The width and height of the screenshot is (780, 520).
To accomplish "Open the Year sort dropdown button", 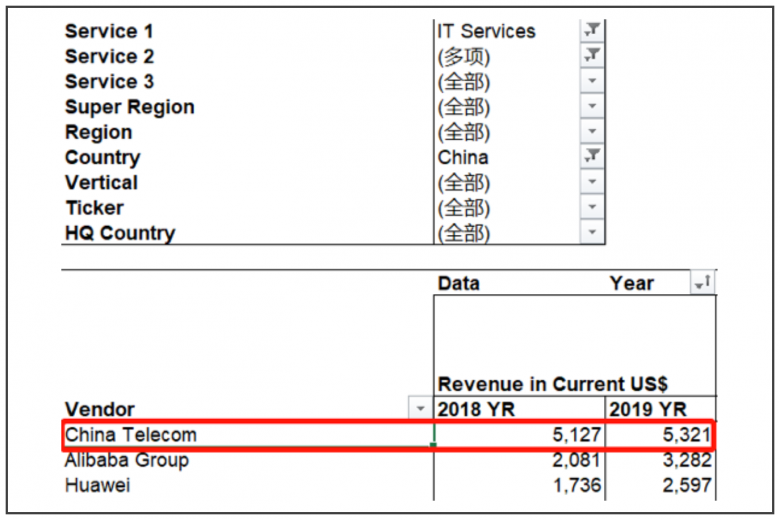I will (703, 283).
